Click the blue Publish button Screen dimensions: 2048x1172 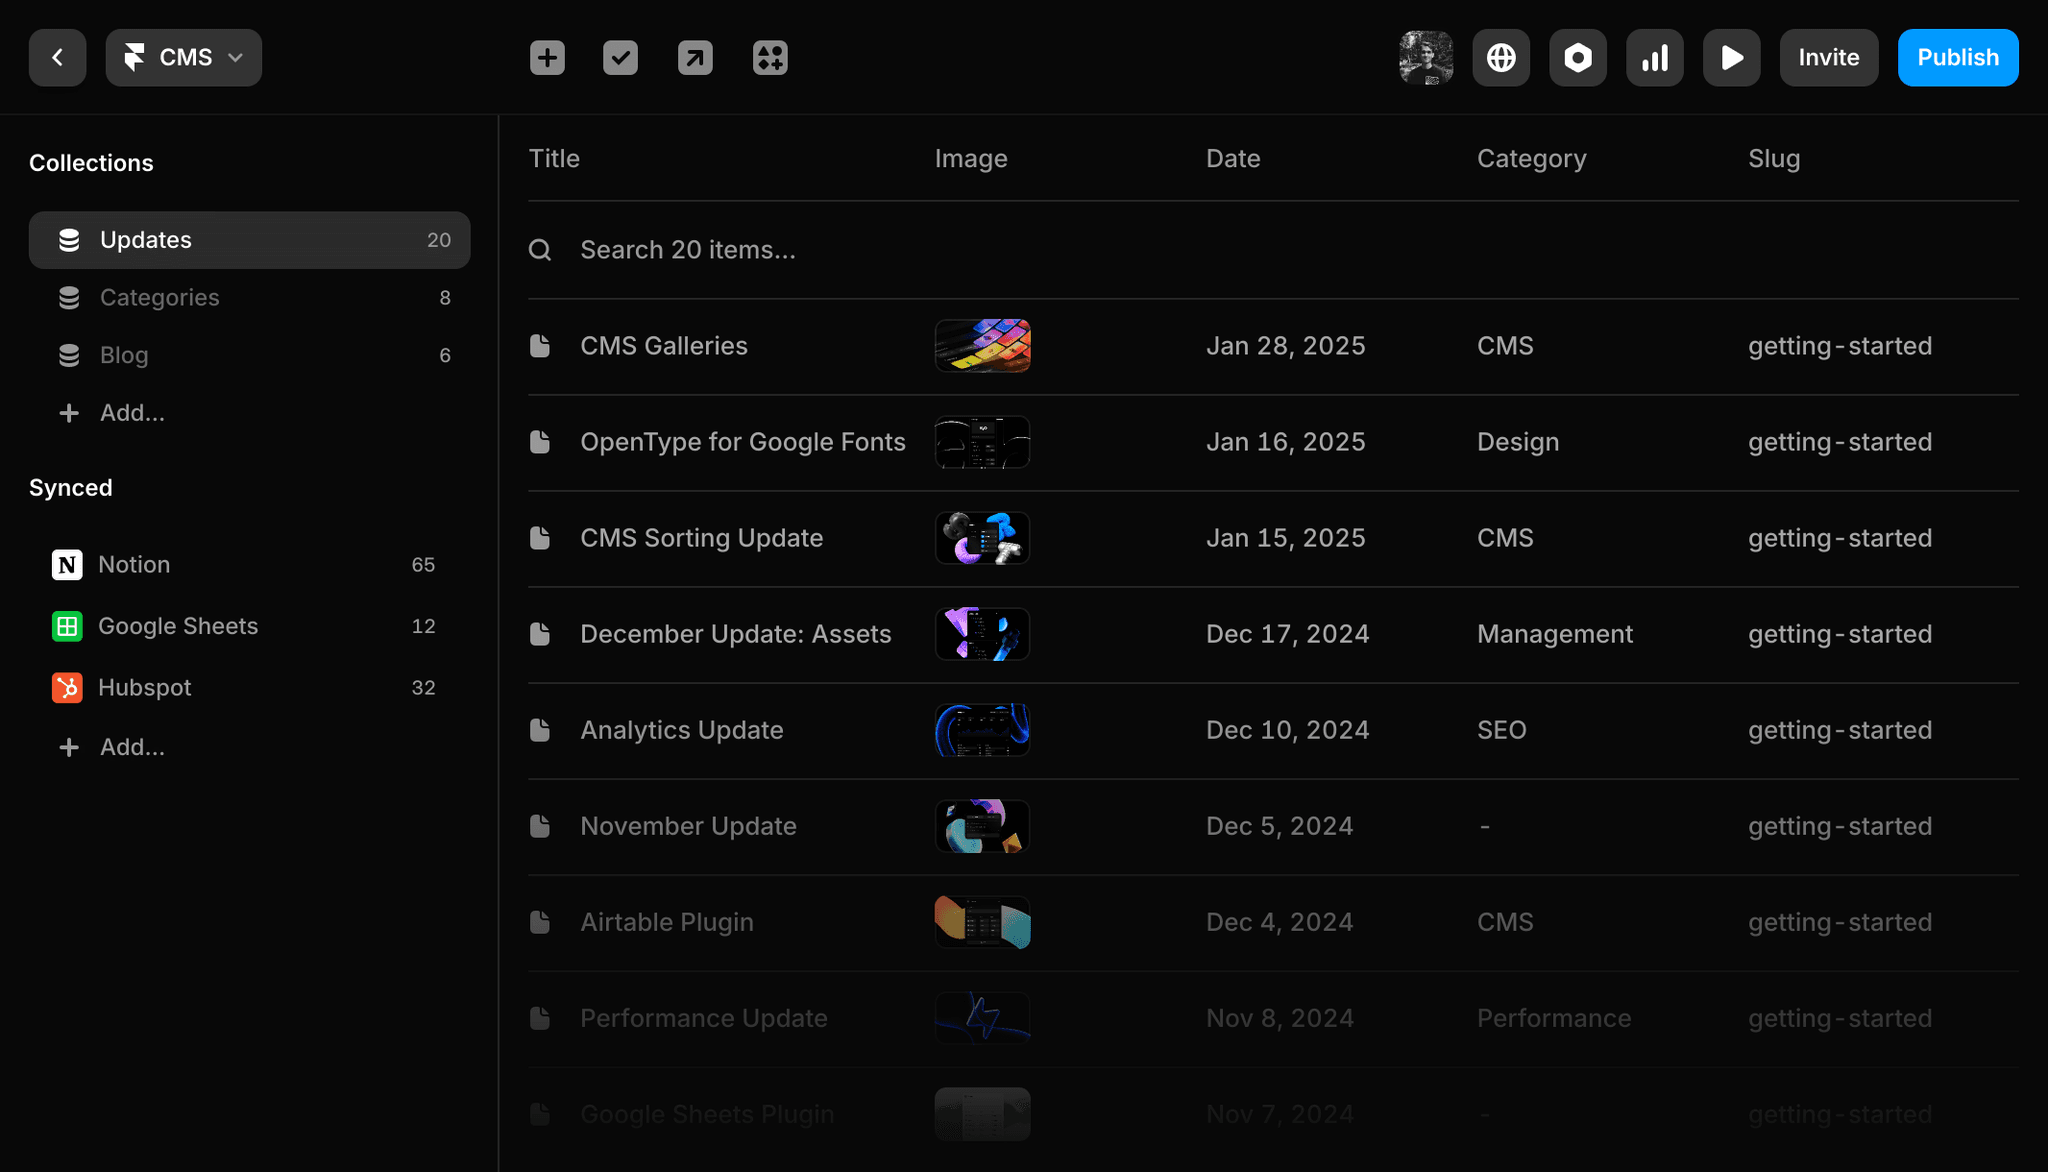click(x=1957, y=58)
